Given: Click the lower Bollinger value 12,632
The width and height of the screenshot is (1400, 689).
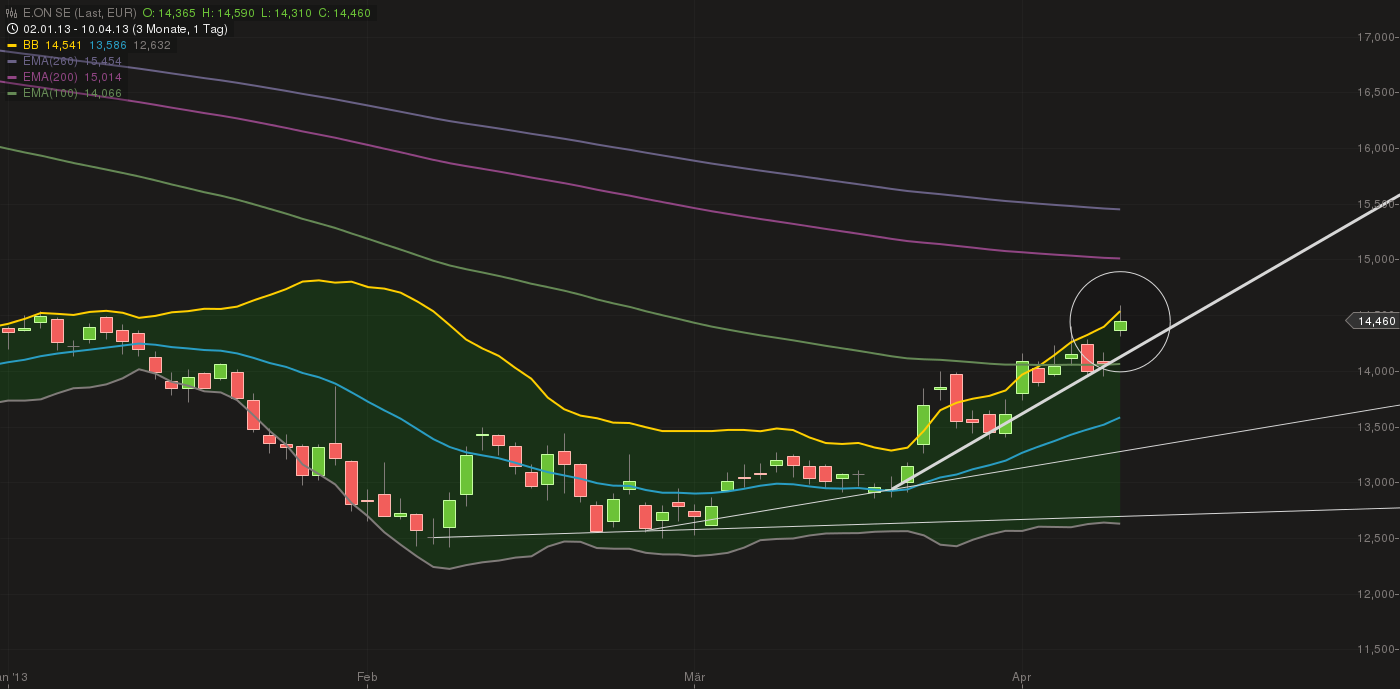Looking at the screenshot, I should (x=152, y=45).
